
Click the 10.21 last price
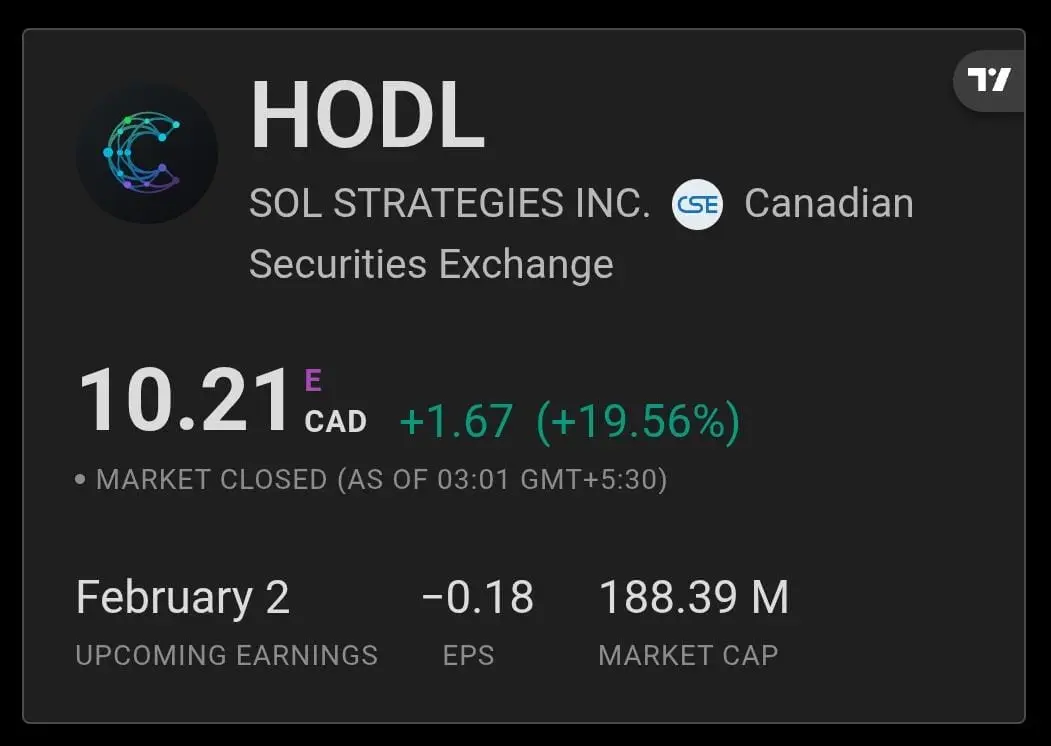[x=185, y=401]
